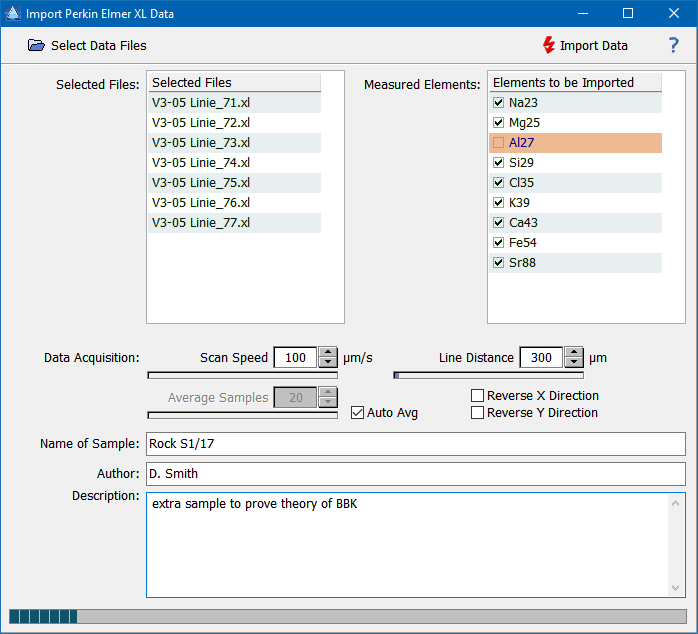This screenshot has width=698, height=634.
Task: Click the Average Samples down arrow
Action: pyautogui.click(x=328, y=402)
